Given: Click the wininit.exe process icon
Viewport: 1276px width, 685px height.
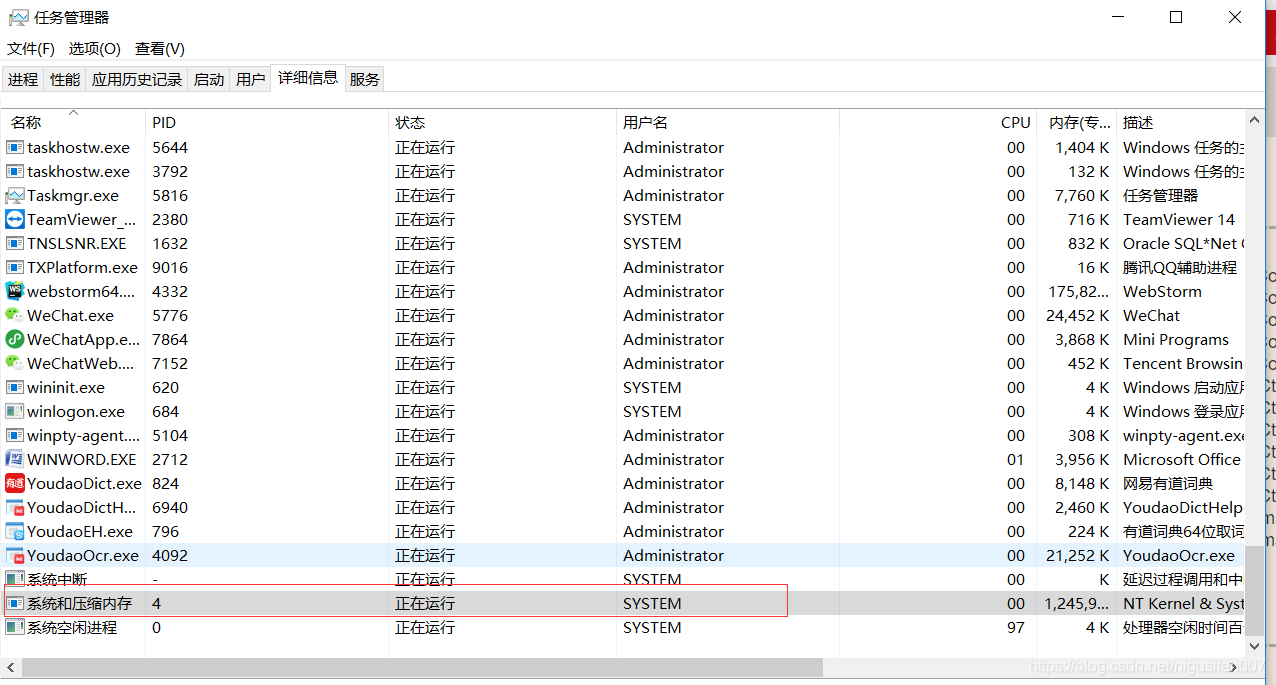Looking at the screenshot, I should coord(15,387).
